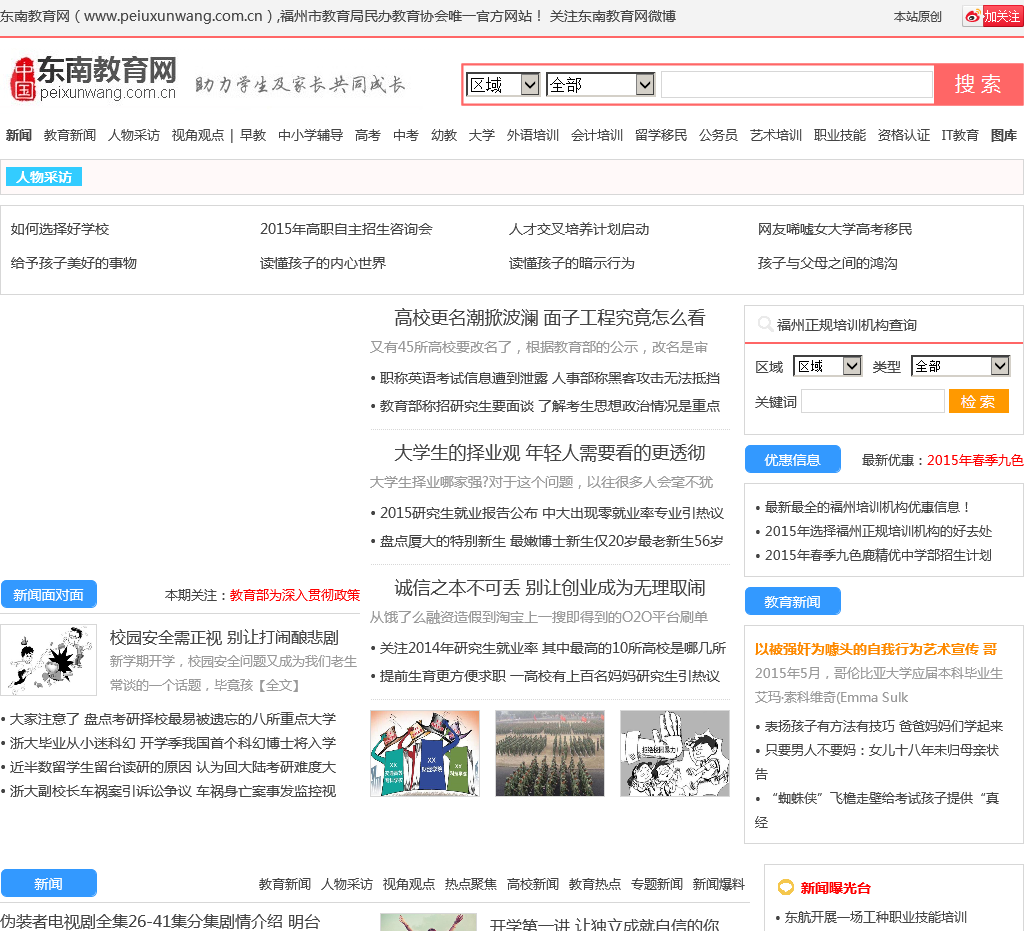Screen dimensions: 1024x931
Task: Open headline 大学生的择业观 年轻人需要看的更透彻
Action: (550, 453)
